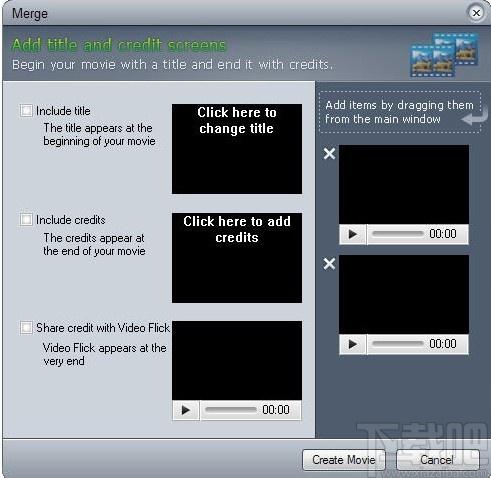Image resolution: width=491 pixels, height=478 pixels.
Task: Click the filmstrip Merge icon in header
Action: tap(444, 55)
